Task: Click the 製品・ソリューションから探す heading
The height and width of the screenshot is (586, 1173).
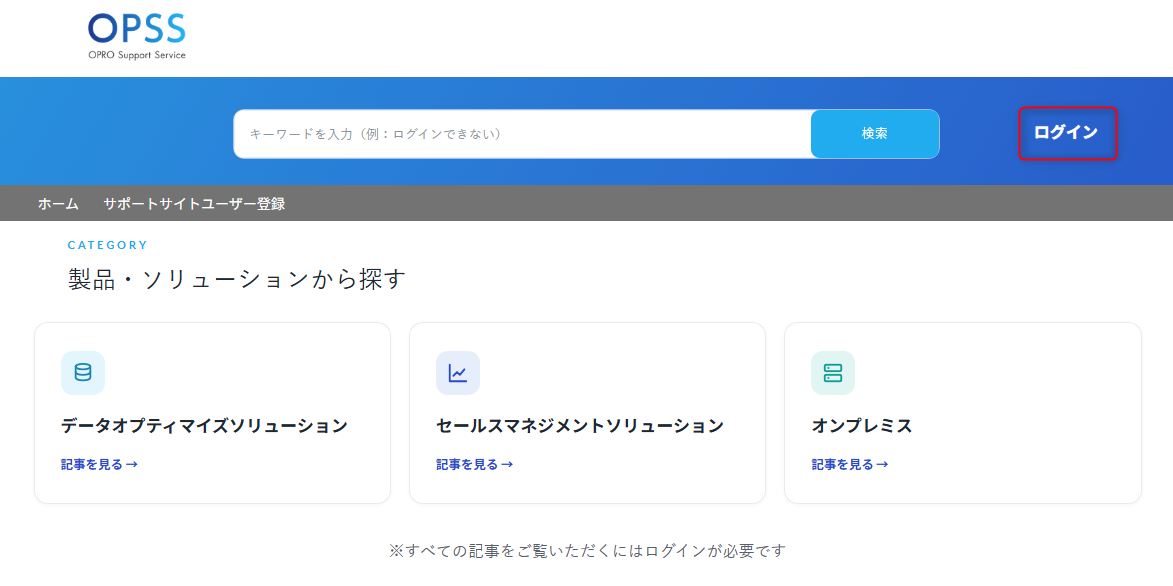Action: (237, 279)
